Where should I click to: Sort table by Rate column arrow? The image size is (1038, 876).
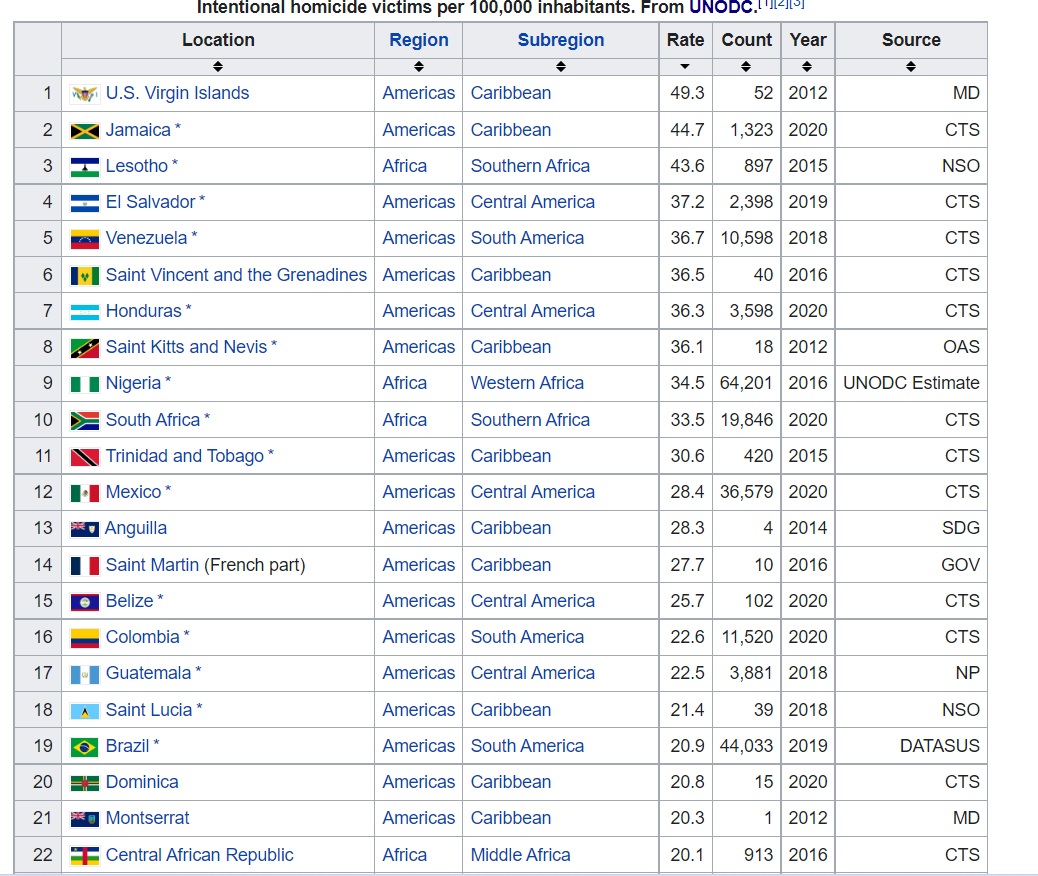tap(685, 66)
